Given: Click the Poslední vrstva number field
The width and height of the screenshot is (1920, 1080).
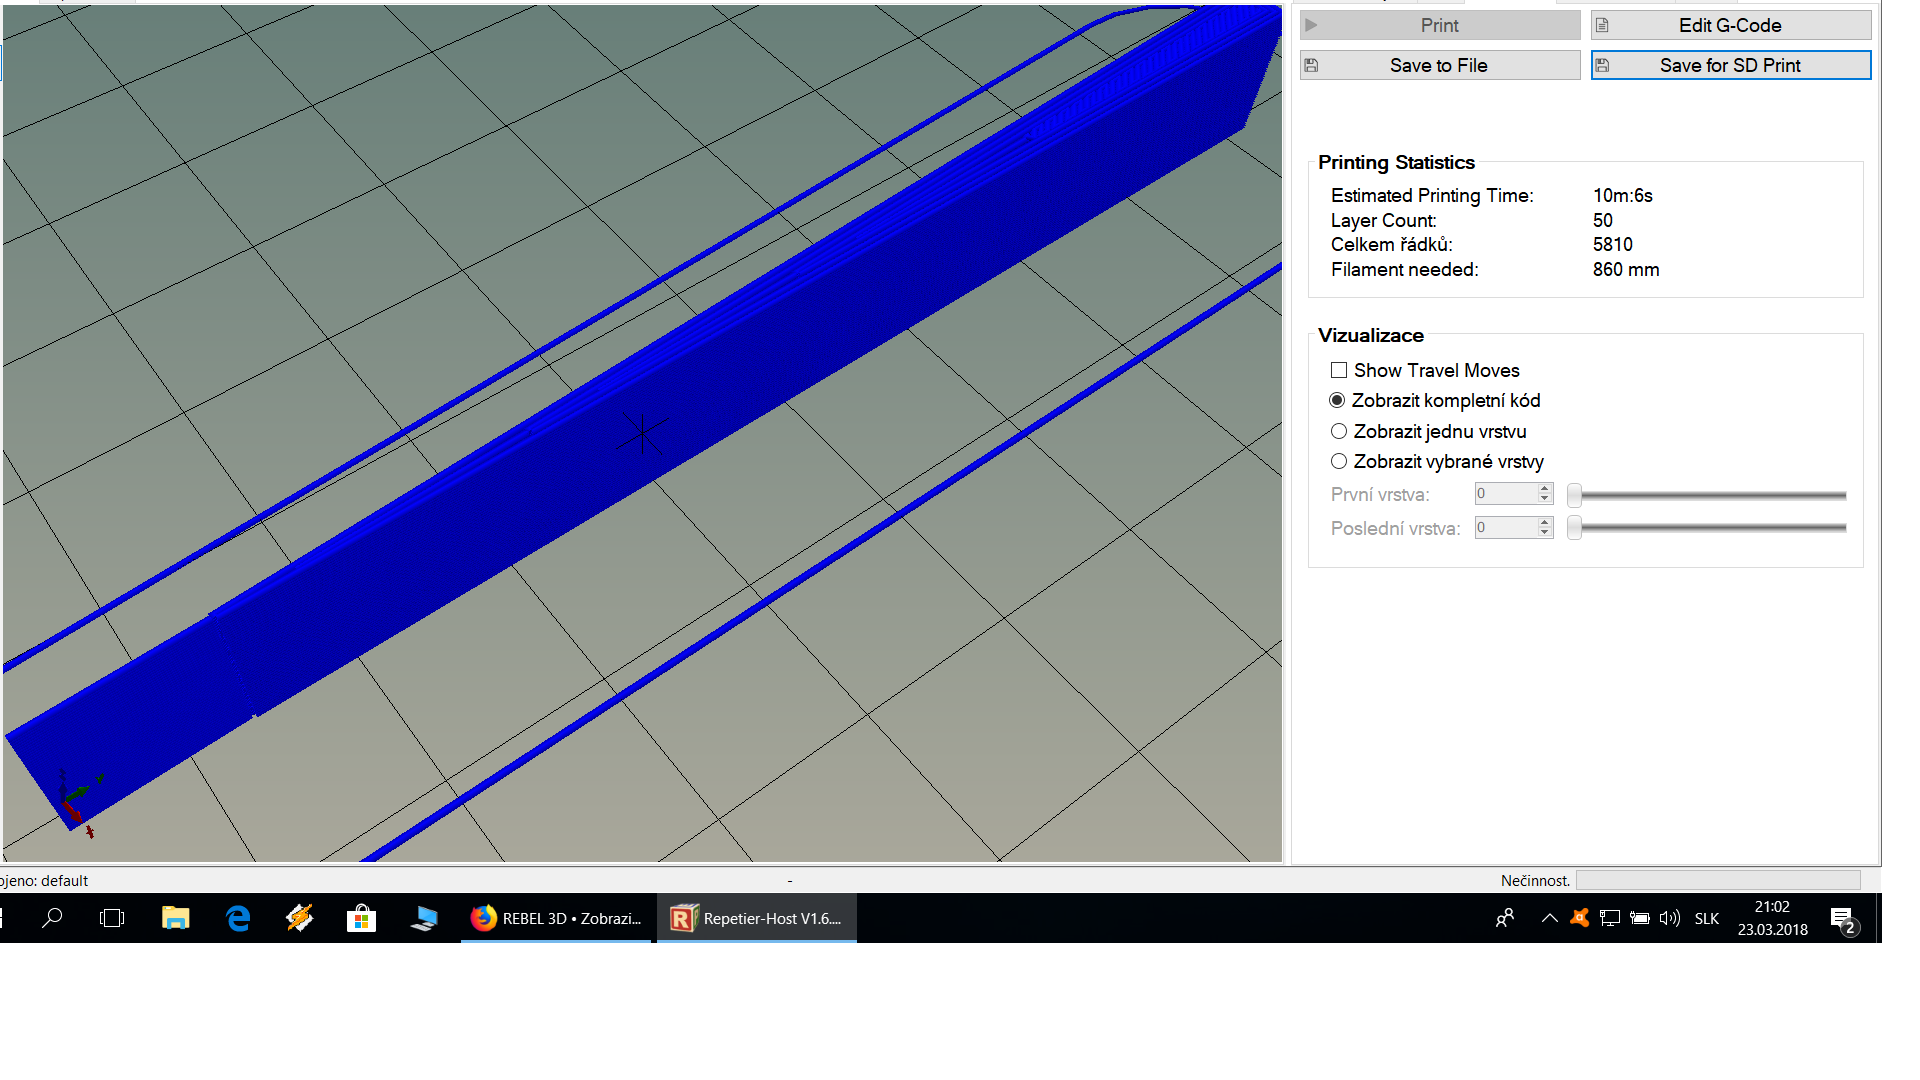Looking at the screenshot, I should point(1505,528).
